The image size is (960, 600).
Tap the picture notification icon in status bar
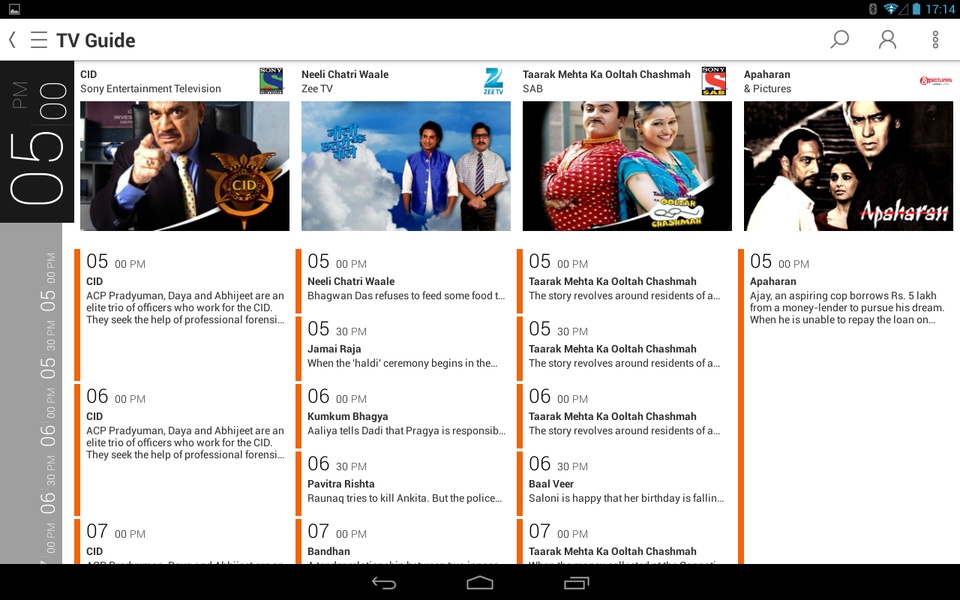(x=14, y=9)
